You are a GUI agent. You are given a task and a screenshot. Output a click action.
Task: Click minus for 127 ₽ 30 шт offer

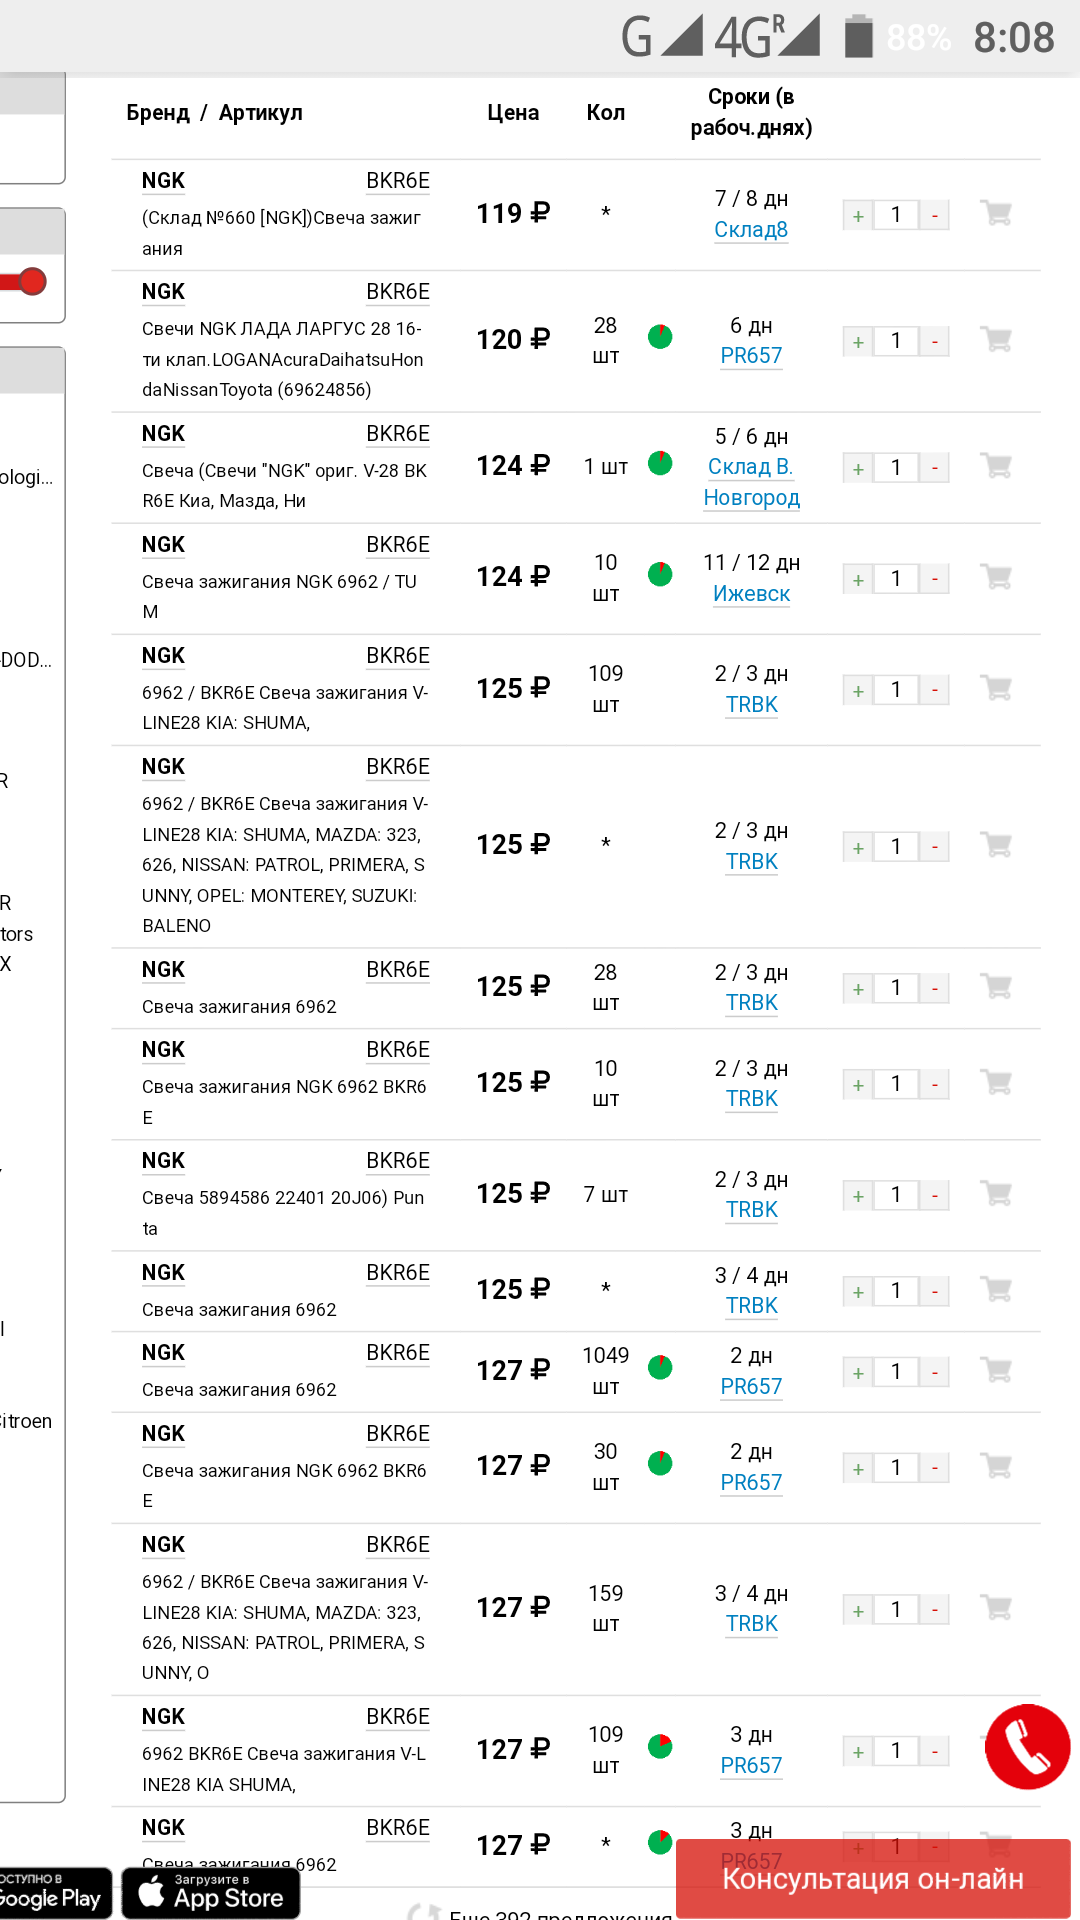(934, 1468)
